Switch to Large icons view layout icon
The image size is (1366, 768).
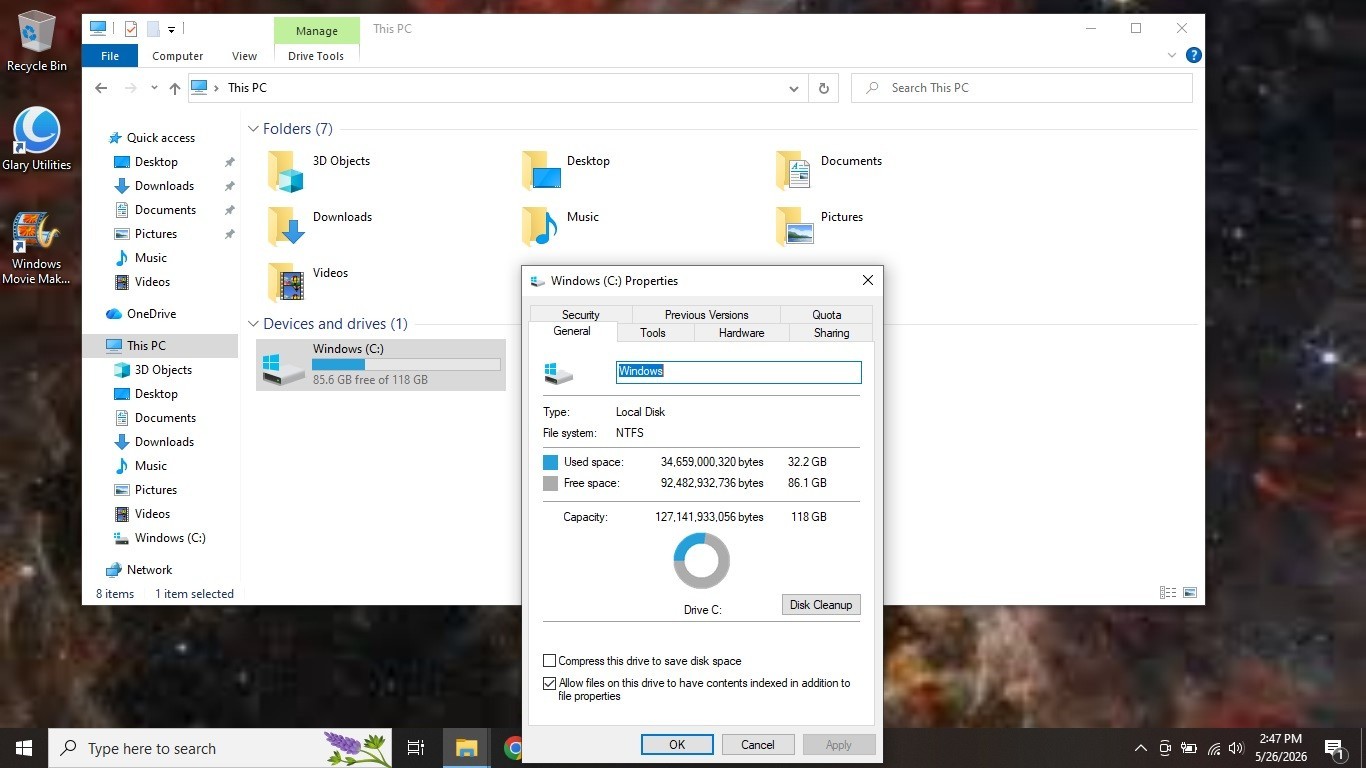[1190, 593]
